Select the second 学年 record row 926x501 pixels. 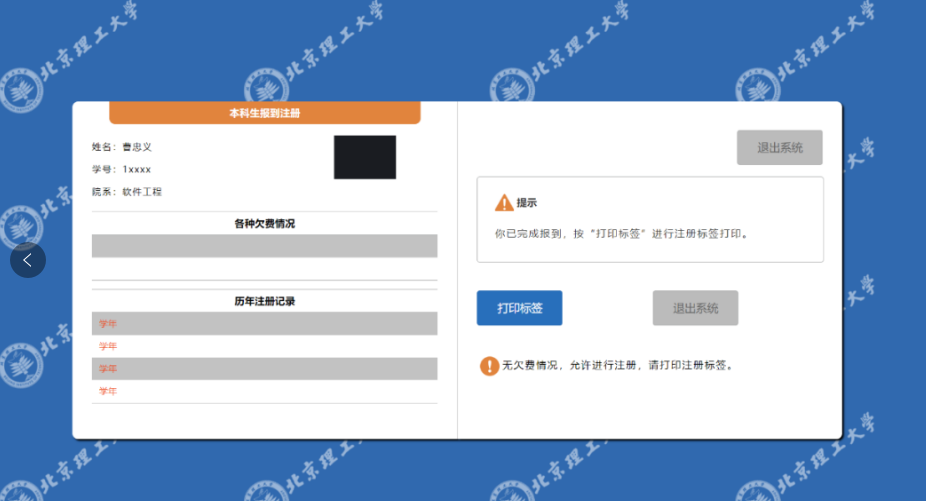(x=264, y=346)
